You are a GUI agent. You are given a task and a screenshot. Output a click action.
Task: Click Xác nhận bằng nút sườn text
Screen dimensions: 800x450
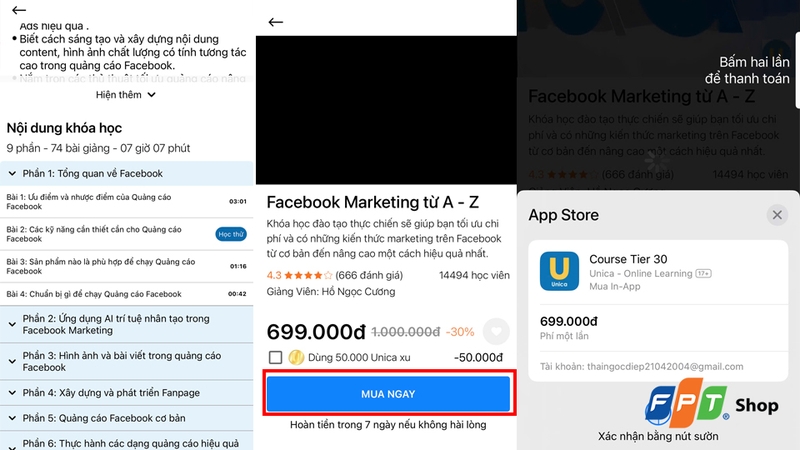(658, 437)
